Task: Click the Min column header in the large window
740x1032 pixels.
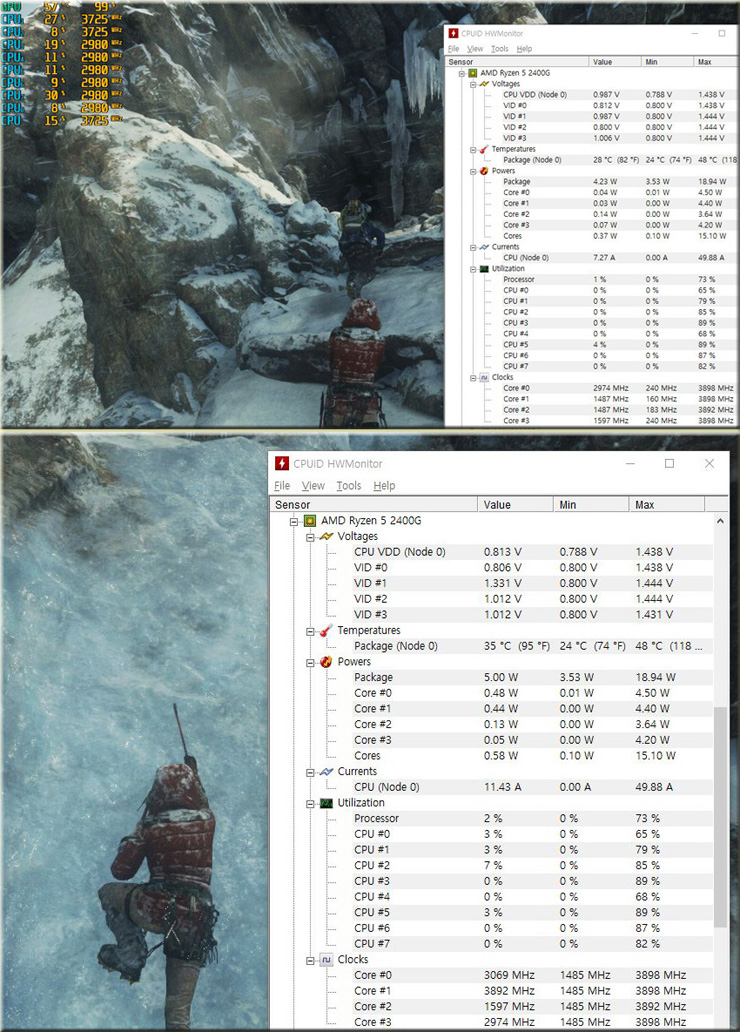Action: pyautogui.click(x=591, y=505)
